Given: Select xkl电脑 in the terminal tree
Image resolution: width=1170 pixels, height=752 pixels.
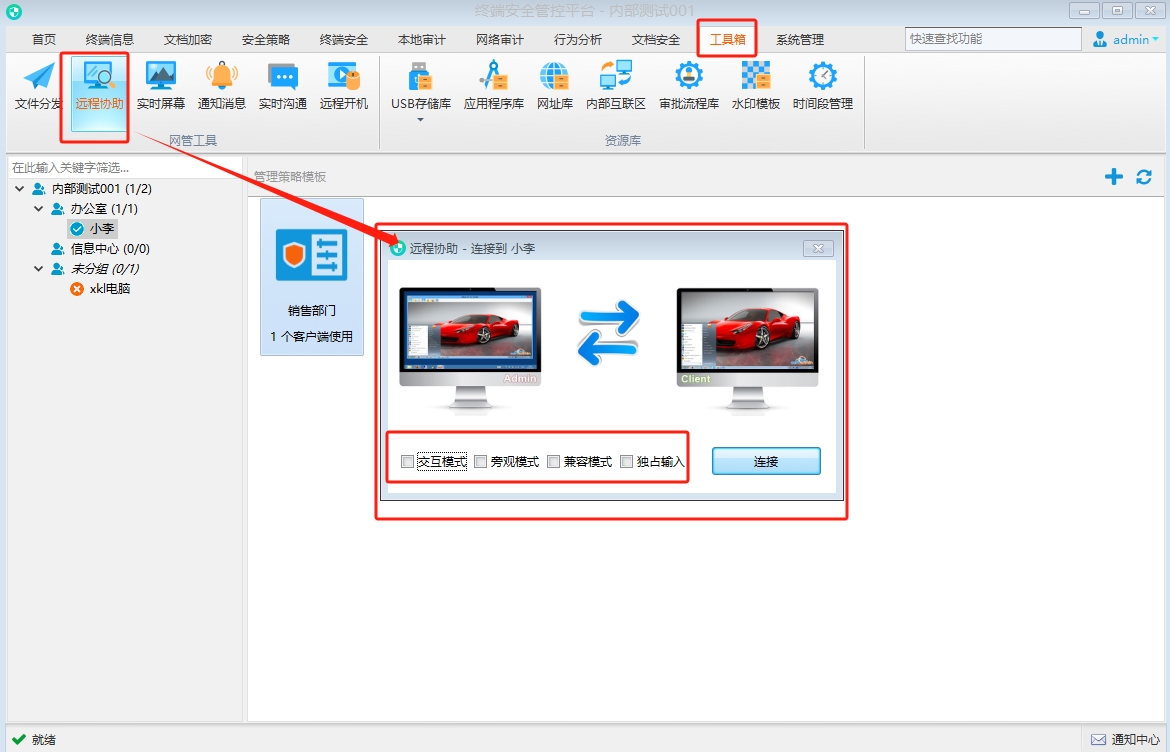Looking at the screenshot, I should [x=110, y=289].
